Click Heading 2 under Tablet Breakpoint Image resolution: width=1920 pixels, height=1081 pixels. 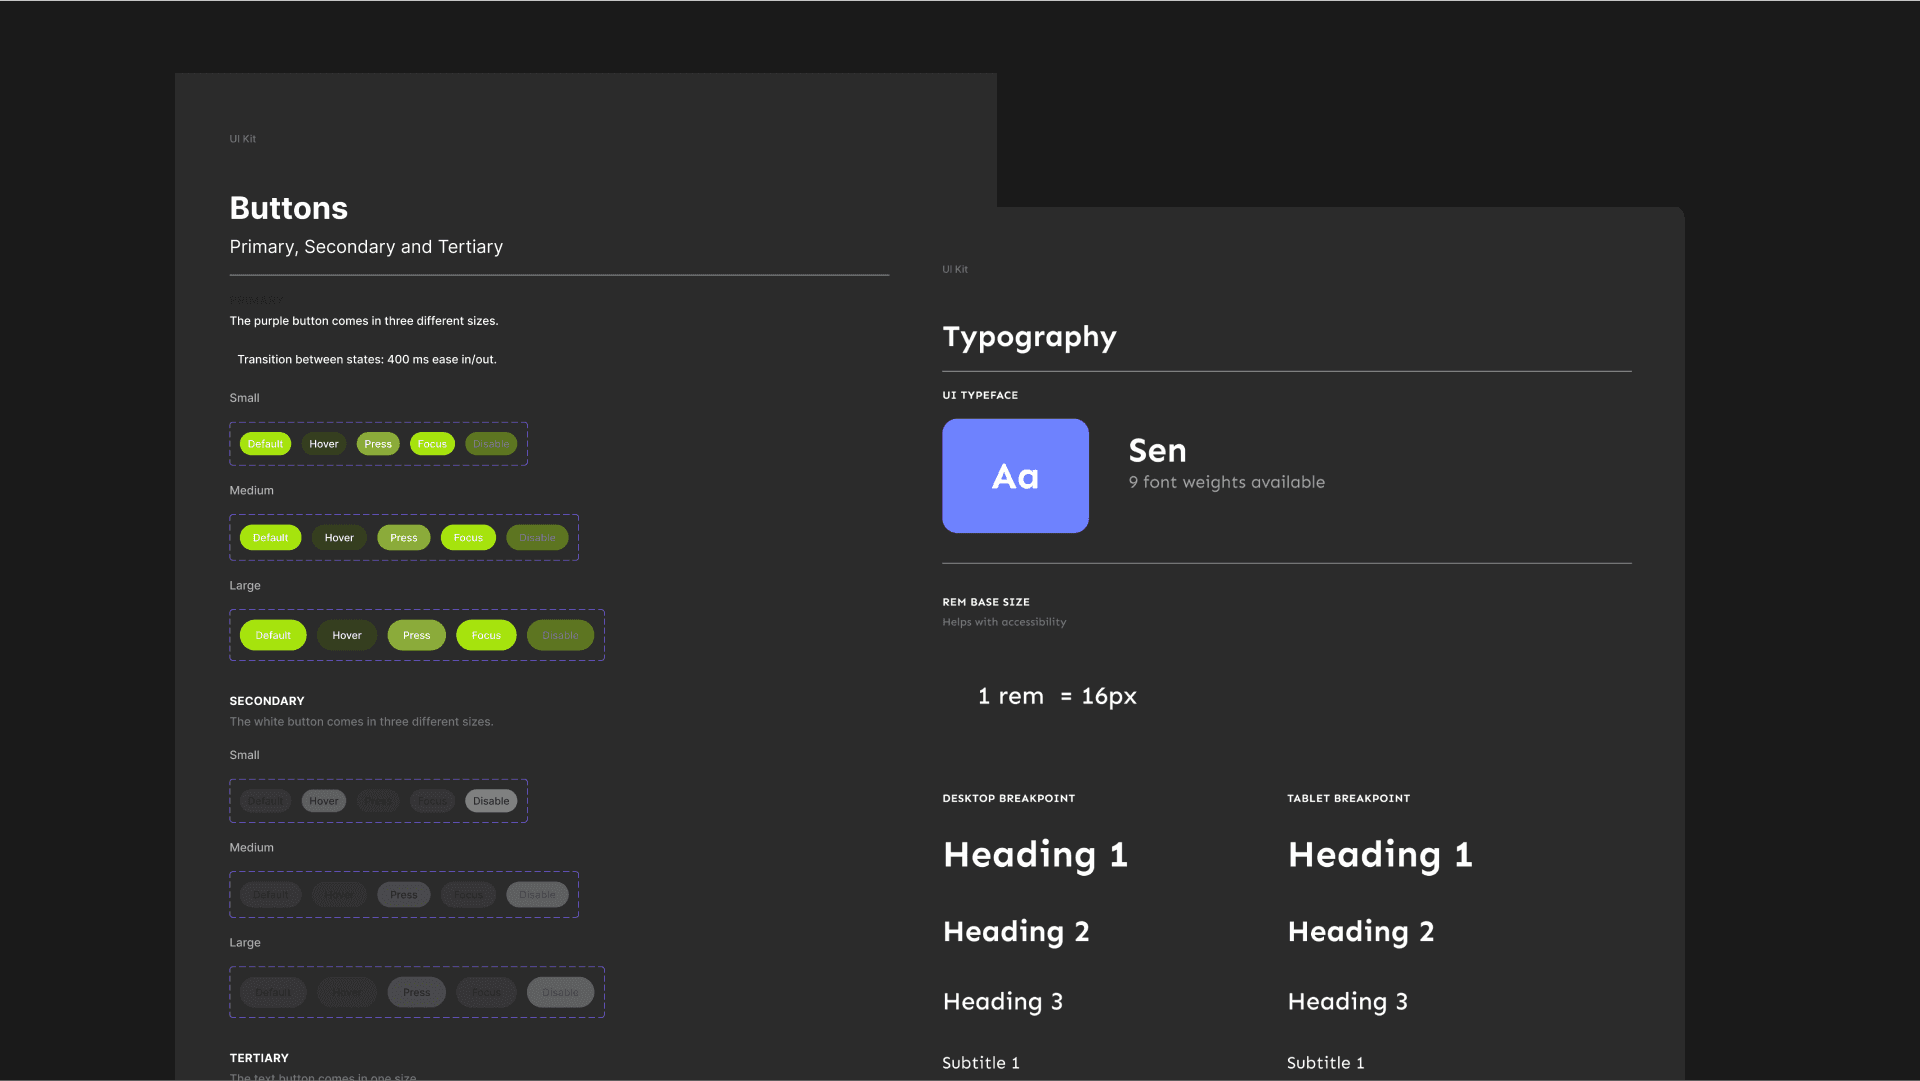point(1361,932)
